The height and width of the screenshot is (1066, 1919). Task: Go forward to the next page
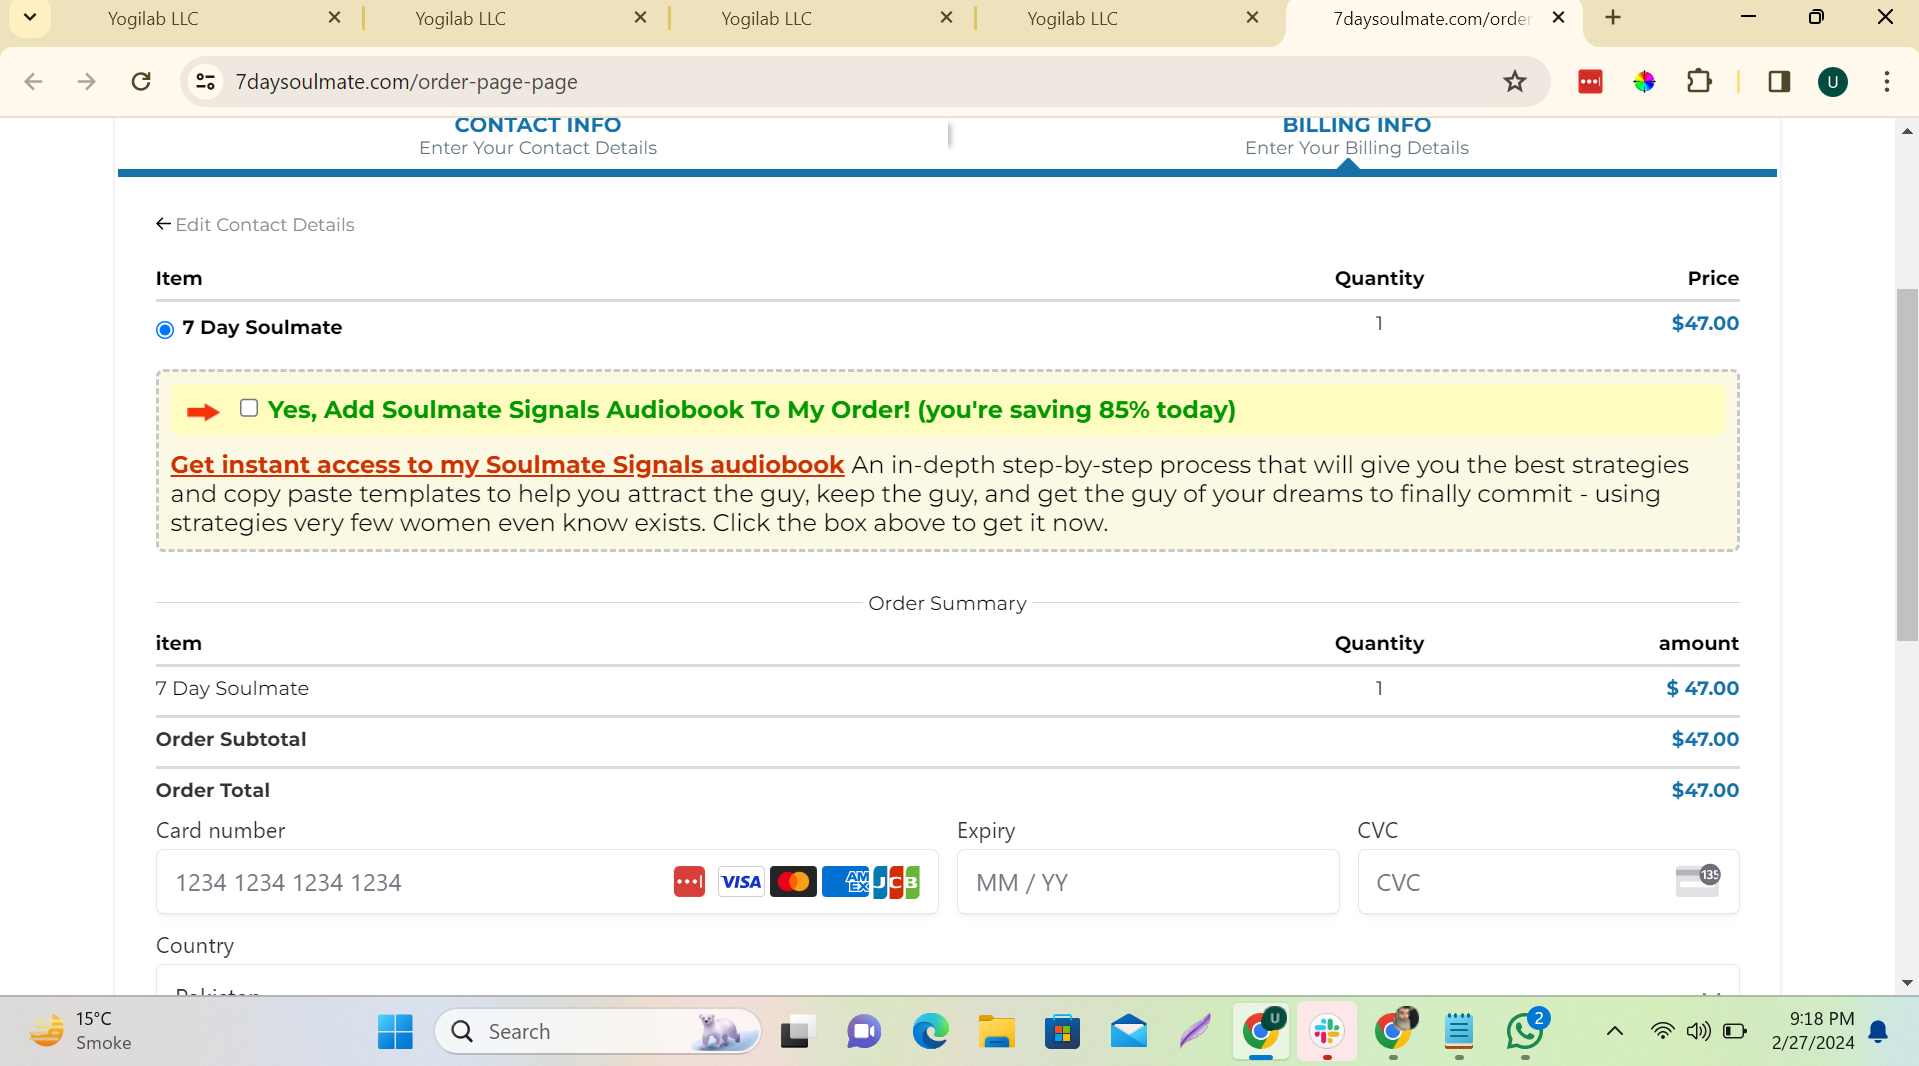coord(87,82)
